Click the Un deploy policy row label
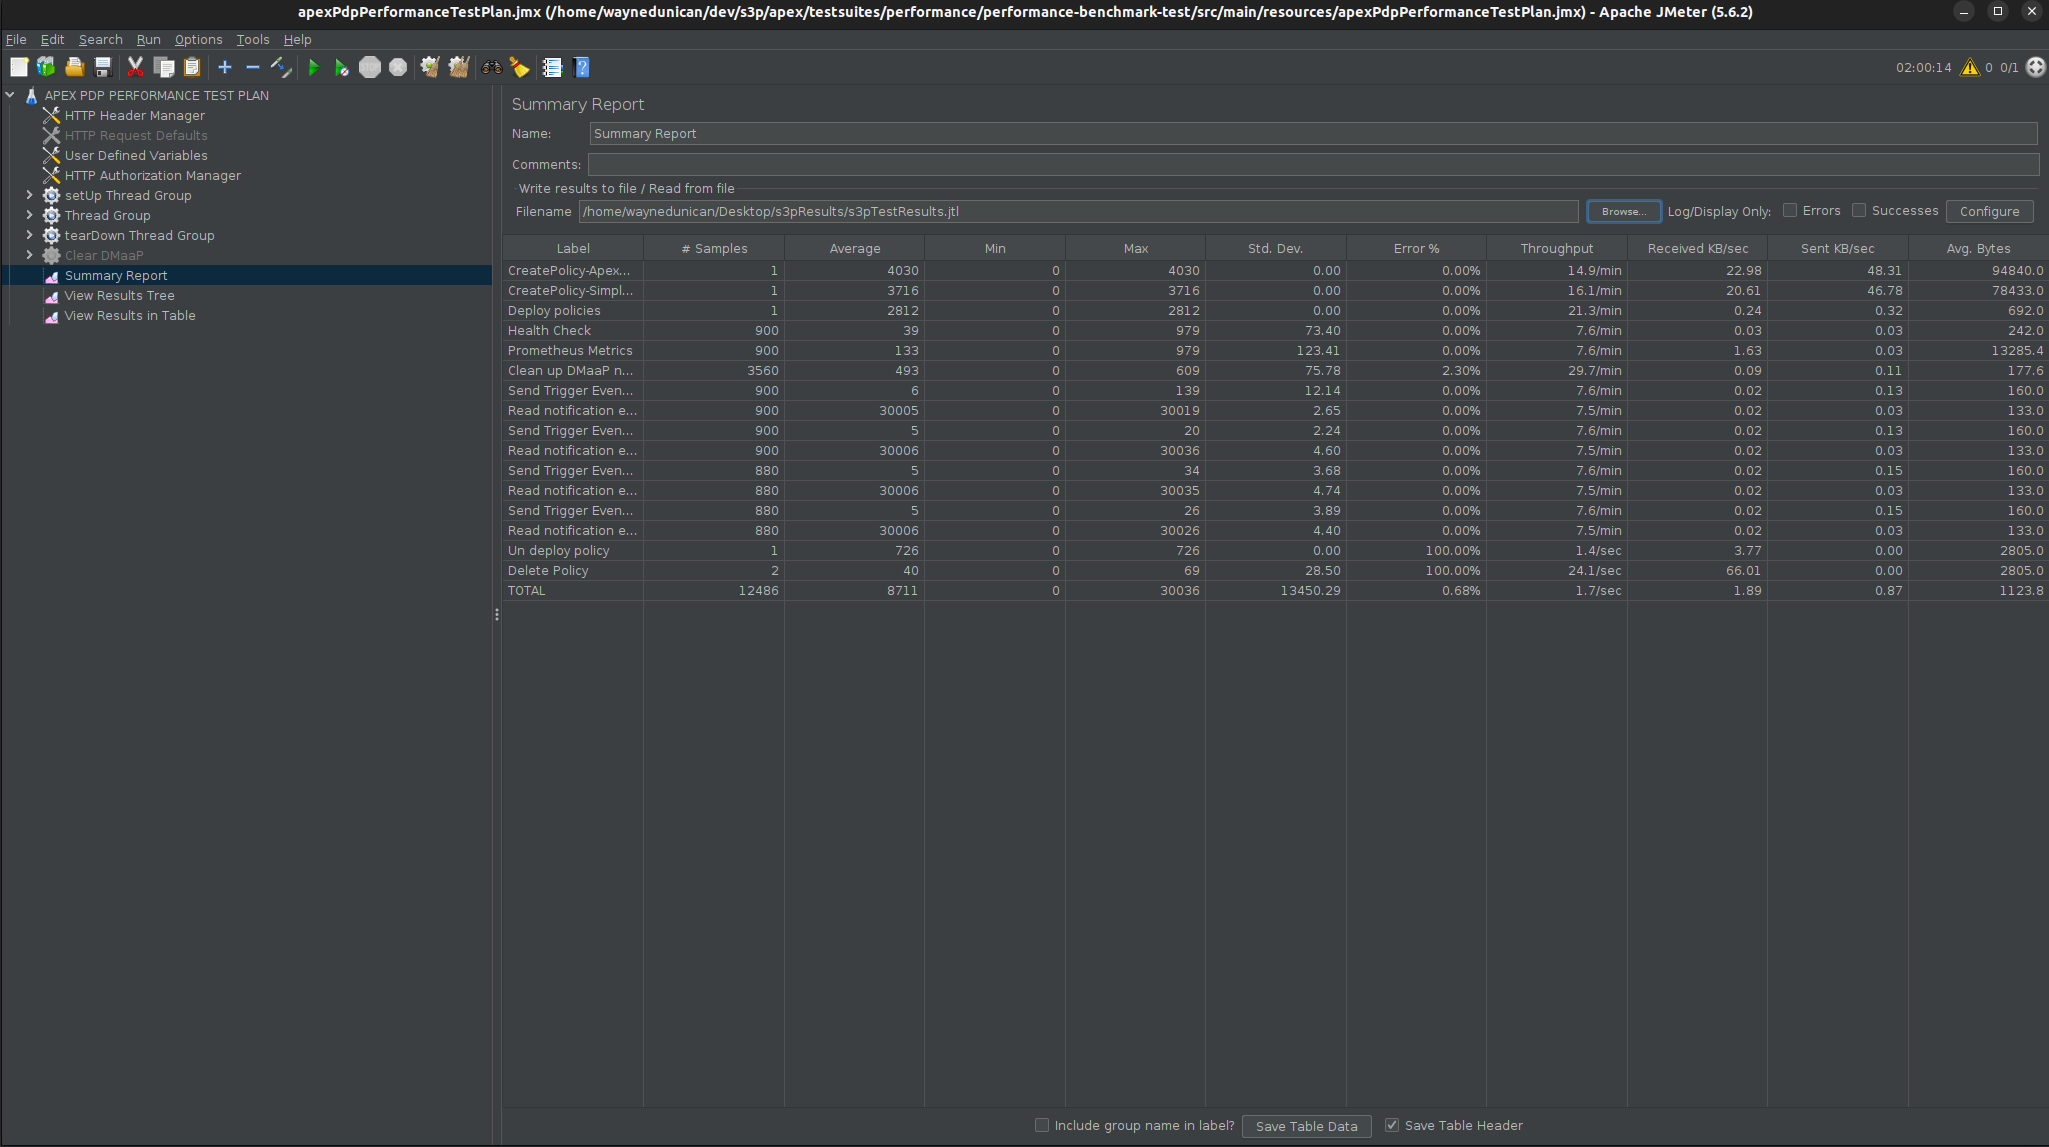 [558, 550]
